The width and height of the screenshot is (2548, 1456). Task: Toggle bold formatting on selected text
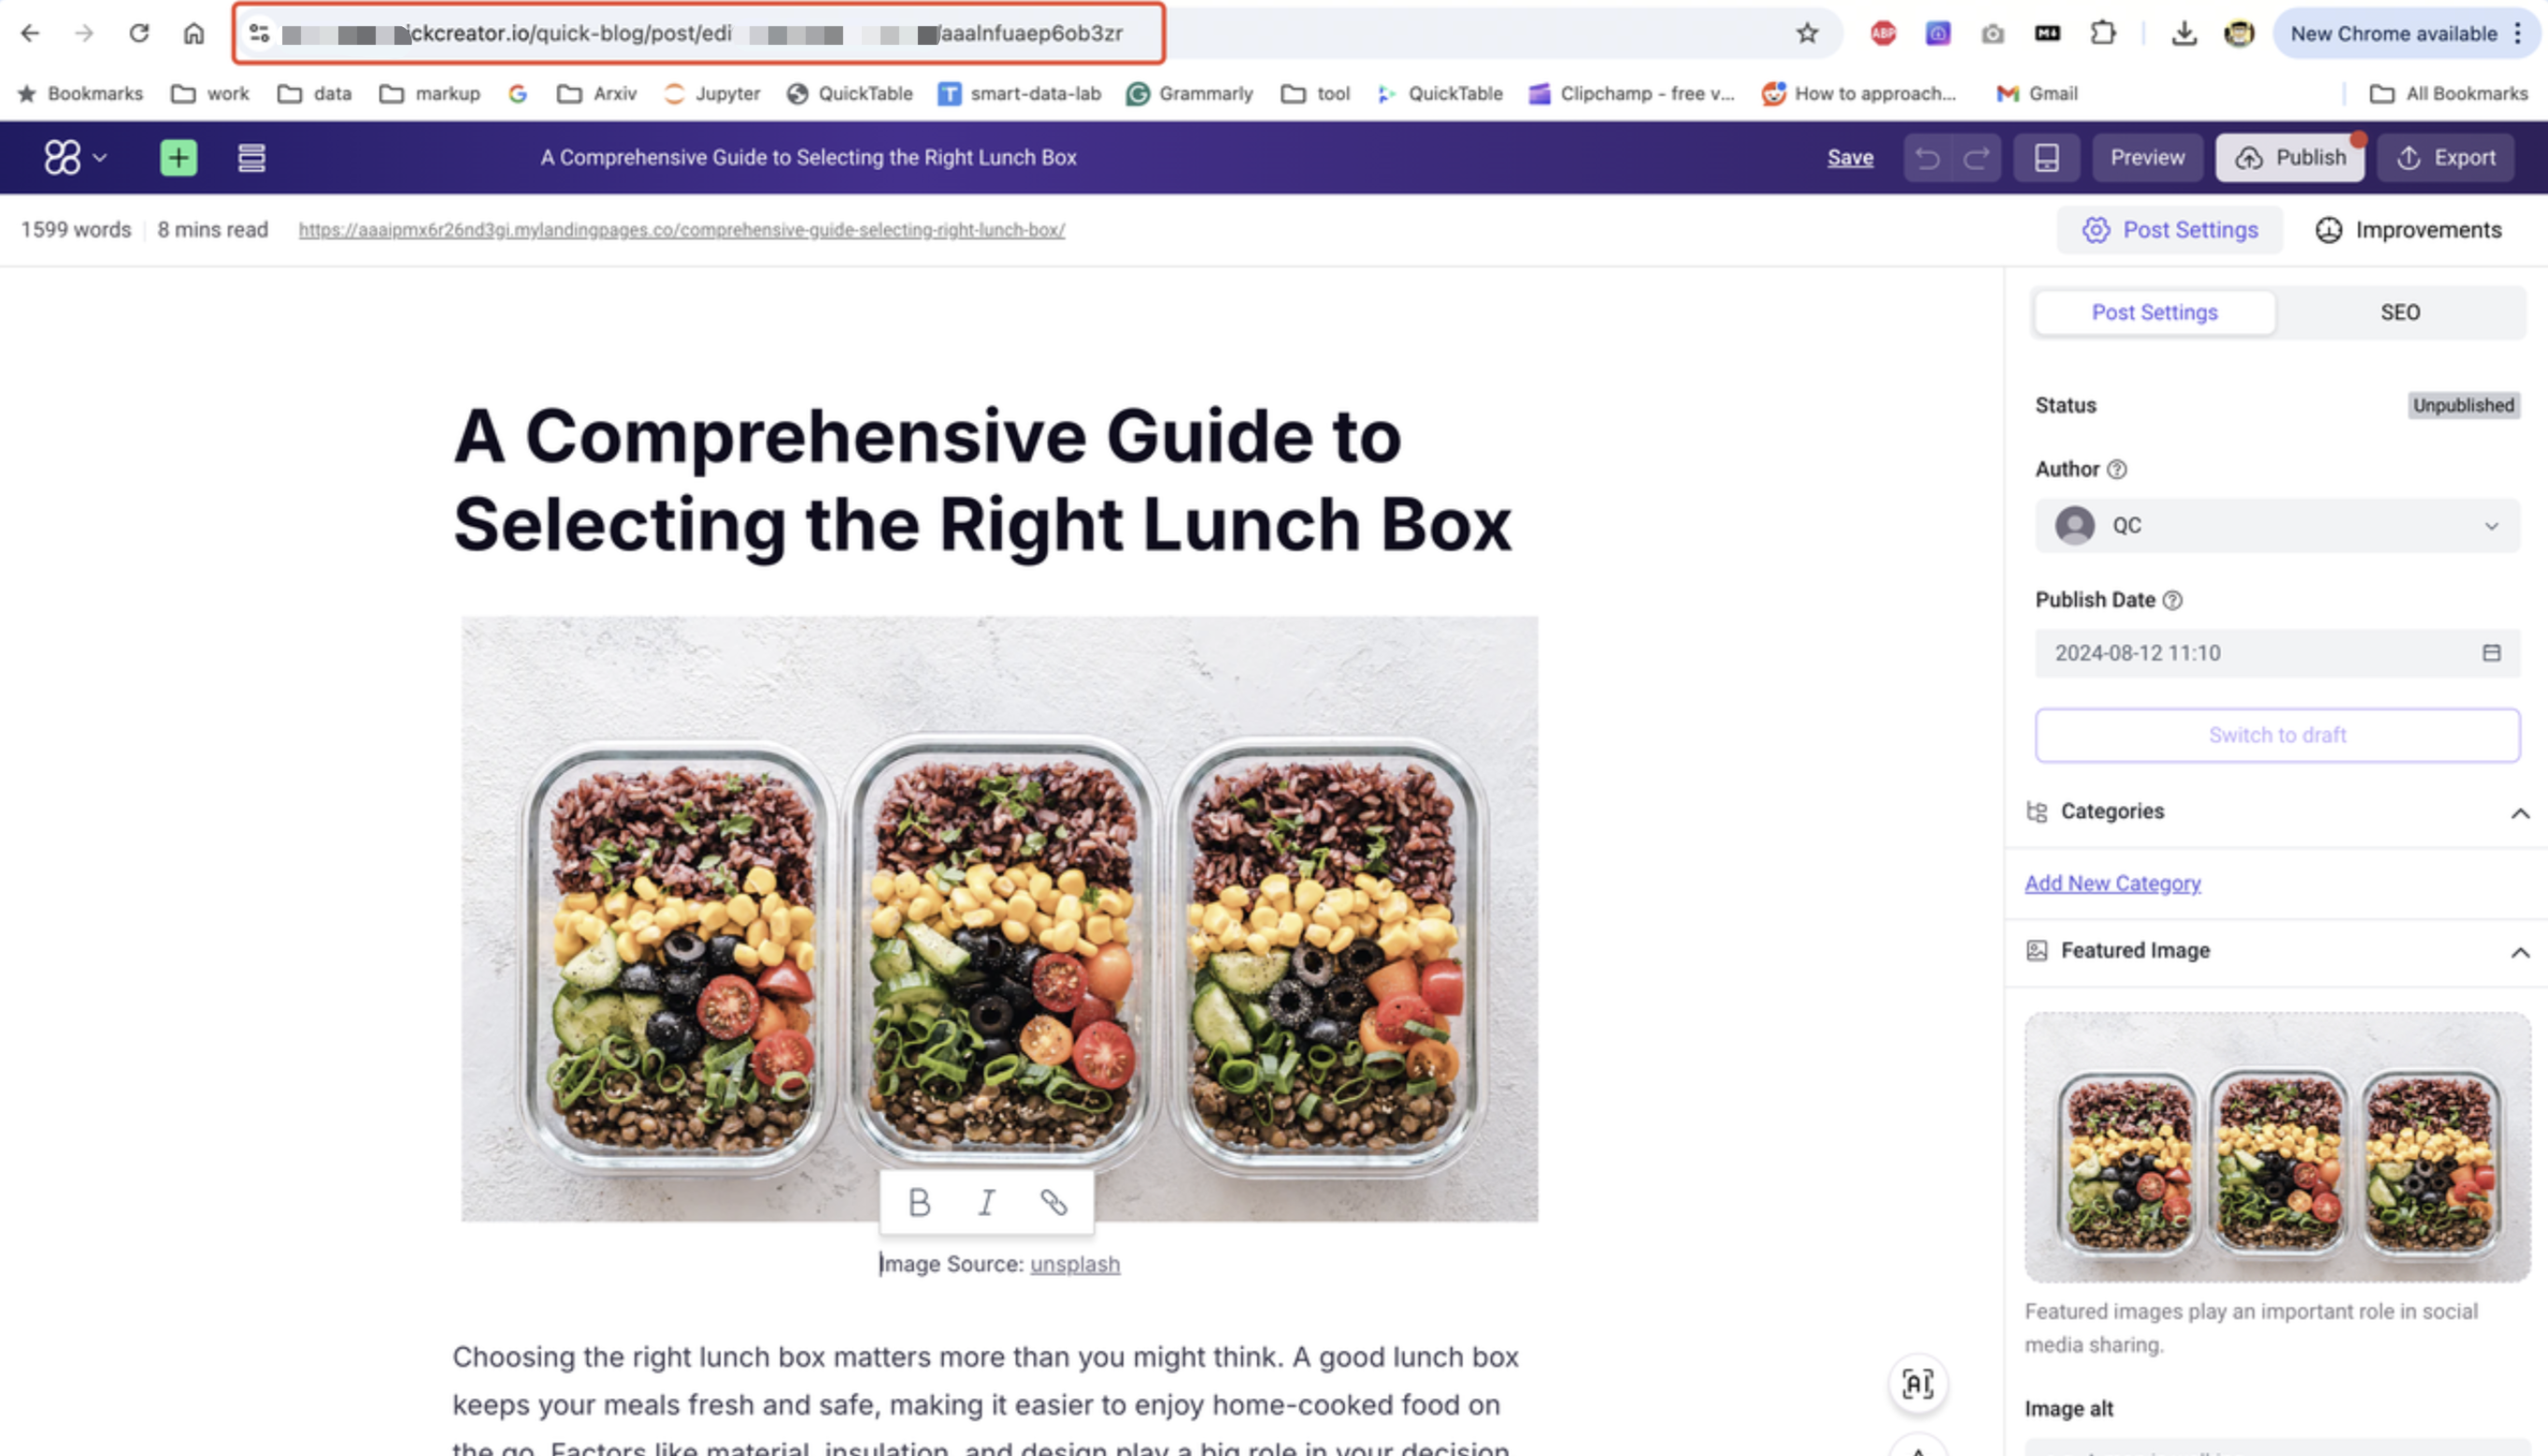(917, 1204)
